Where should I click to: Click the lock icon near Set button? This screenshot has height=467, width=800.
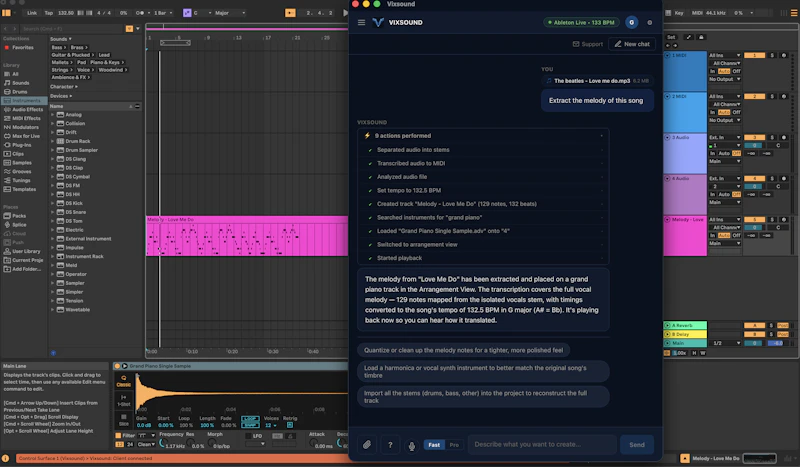[701, 37]
